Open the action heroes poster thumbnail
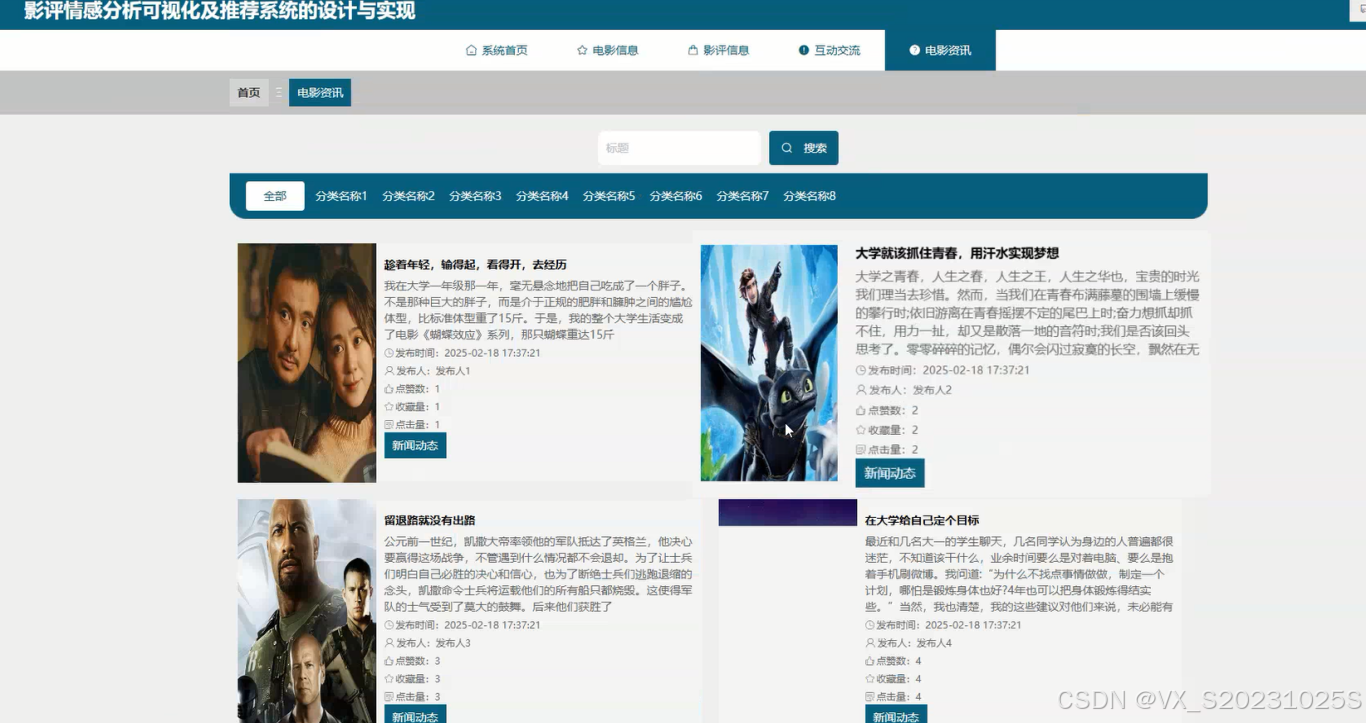Viewport: 1366px width, 723px height. click(x=307, y=611)
